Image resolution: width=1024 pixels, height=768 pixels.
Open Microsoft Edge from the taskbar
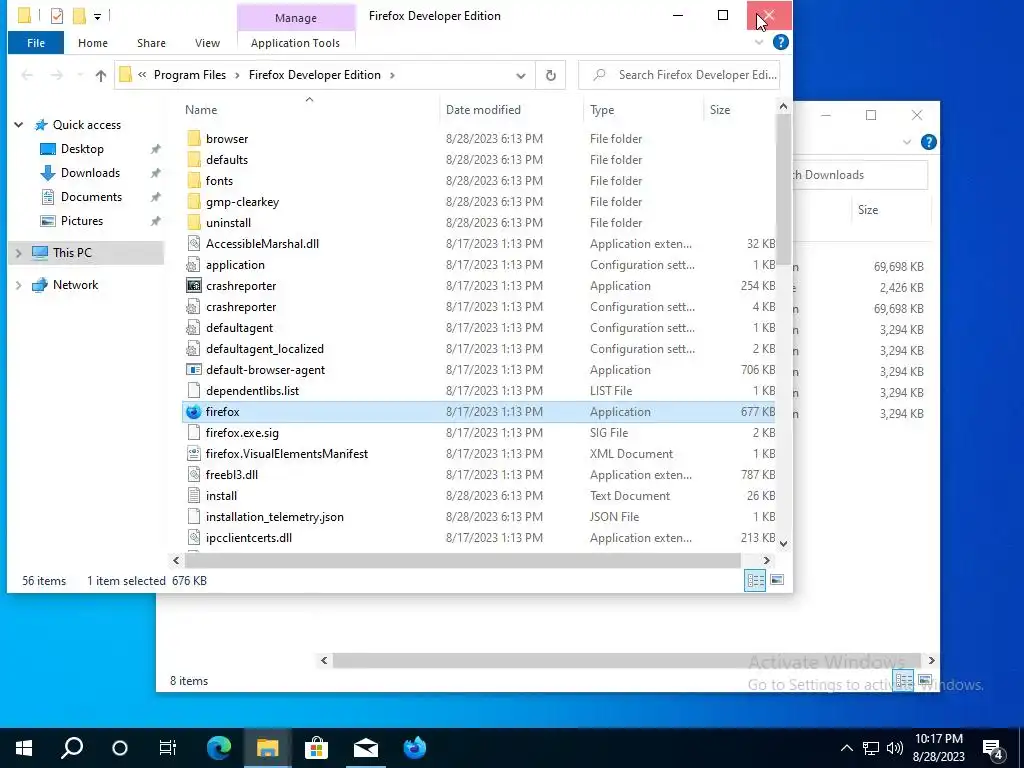point(219,748)
